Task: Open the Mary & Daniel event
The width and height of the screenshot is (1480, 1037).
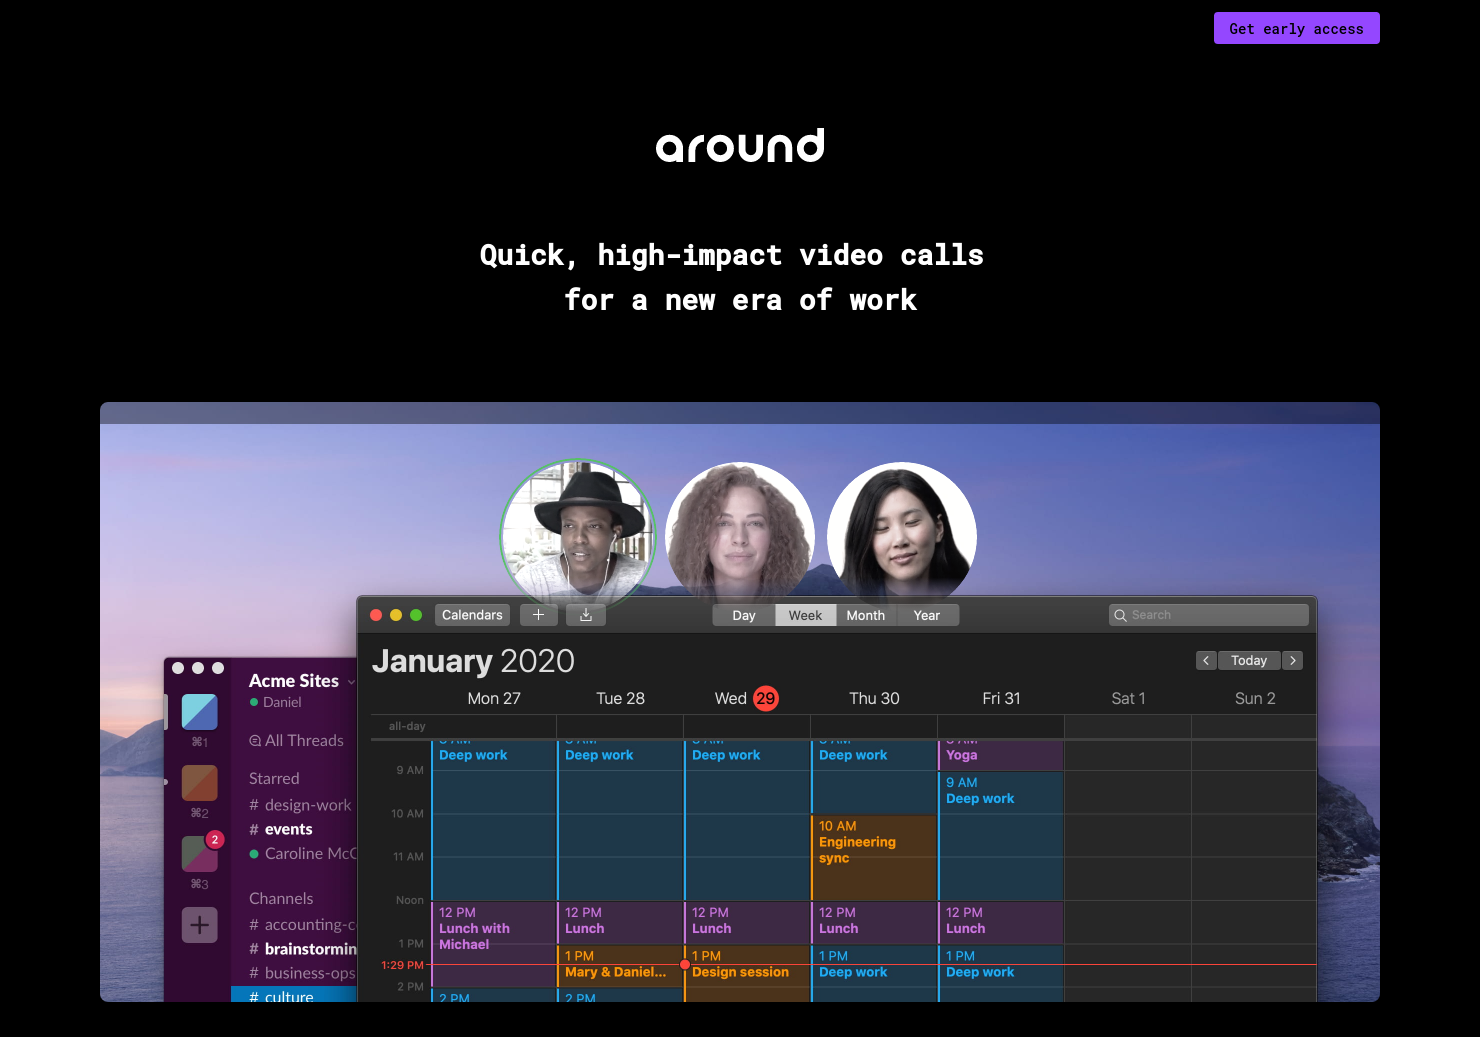Action: 620,966
